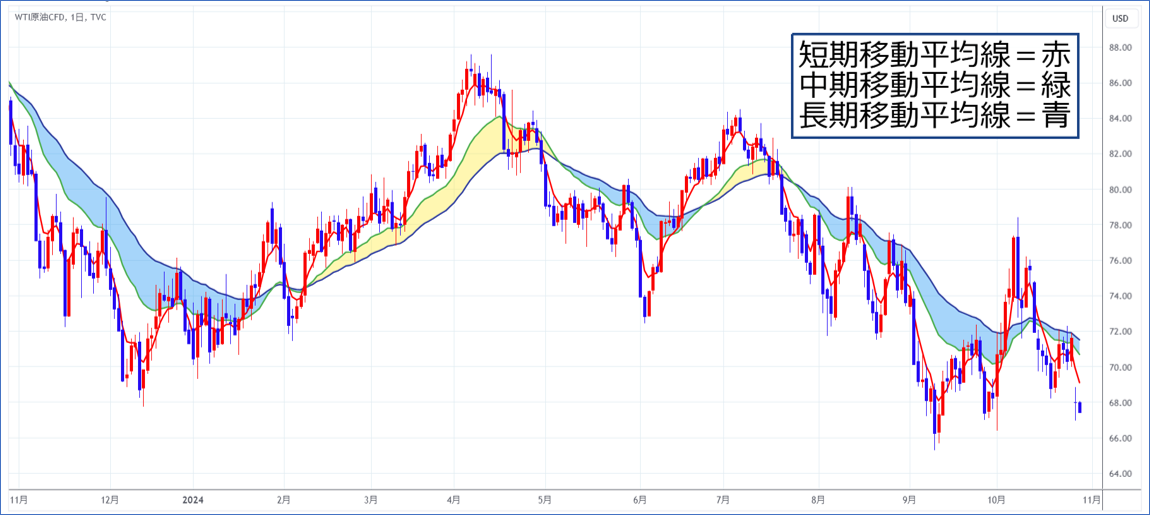Click the 88.00 price axis label
The width and height of the screenshot is (1150, 515).
tap(1119, 48)
